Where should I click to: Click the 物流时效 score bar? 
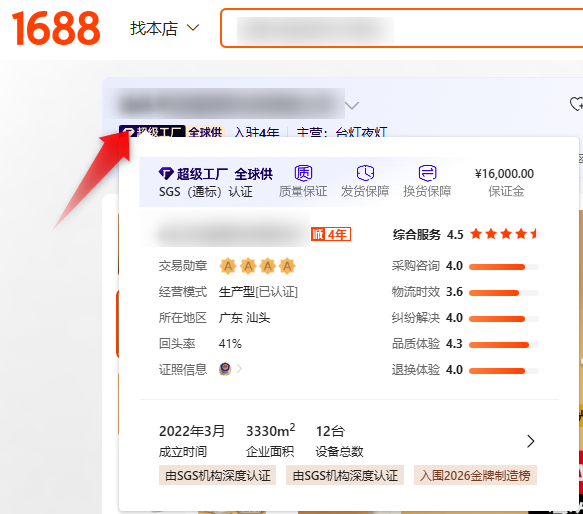504,293
